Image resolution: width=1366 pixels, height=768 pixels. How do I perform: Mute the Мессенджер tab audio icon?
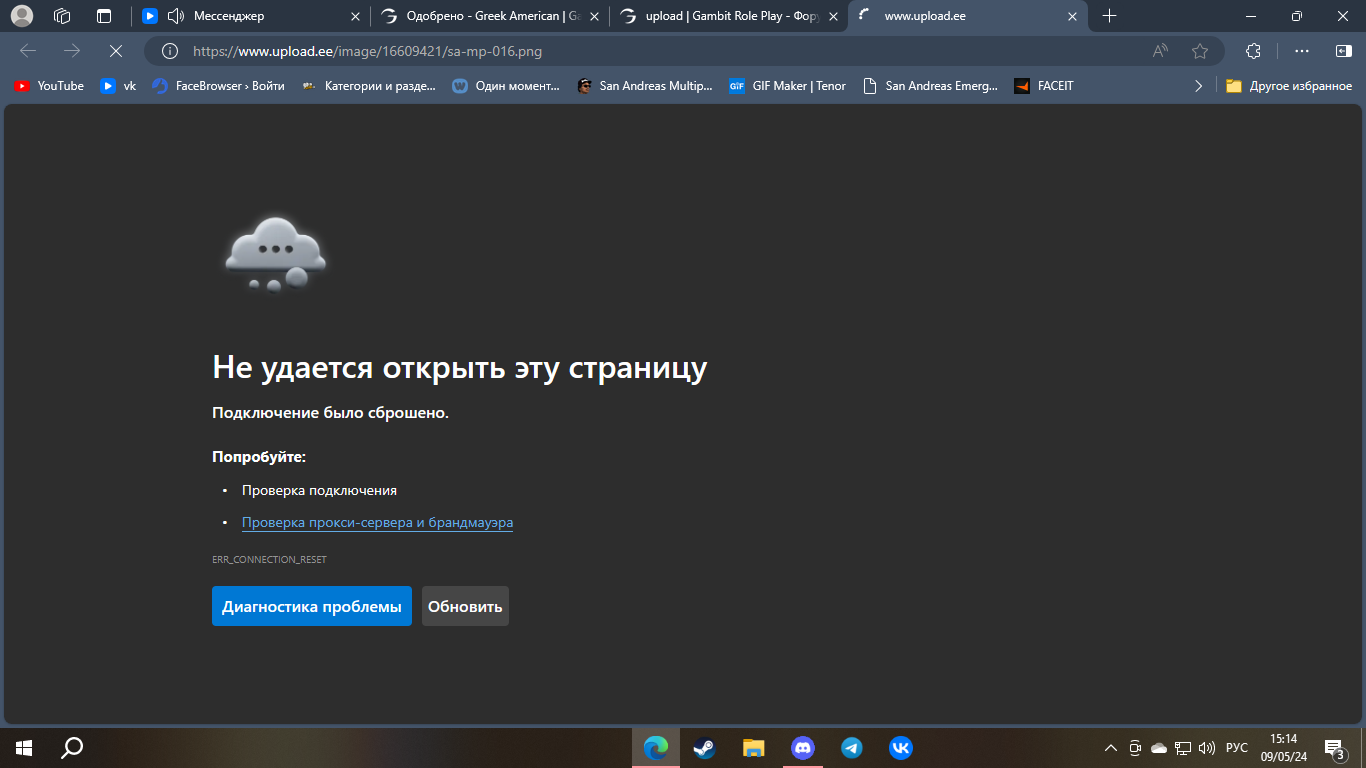[x=176, y=16]
